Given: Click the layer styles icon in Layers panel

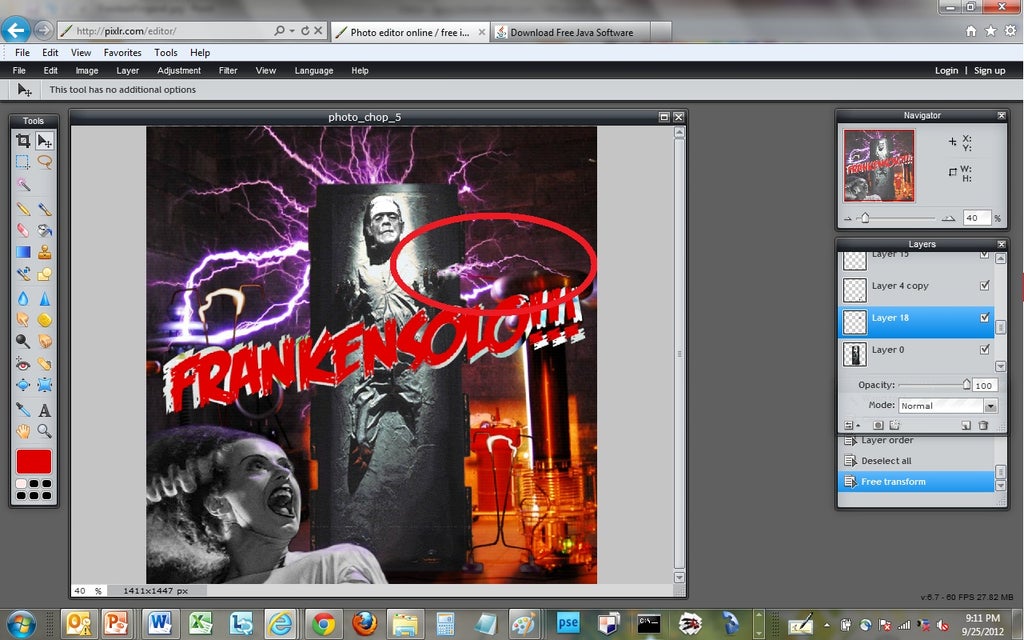Looking at the screenshot, I should 895,425.
